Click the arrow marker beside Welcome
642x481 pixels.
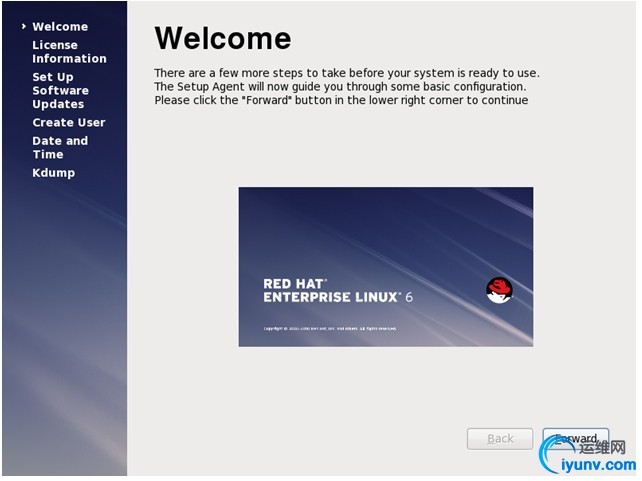pyautogui.click(x=24, y=26)
